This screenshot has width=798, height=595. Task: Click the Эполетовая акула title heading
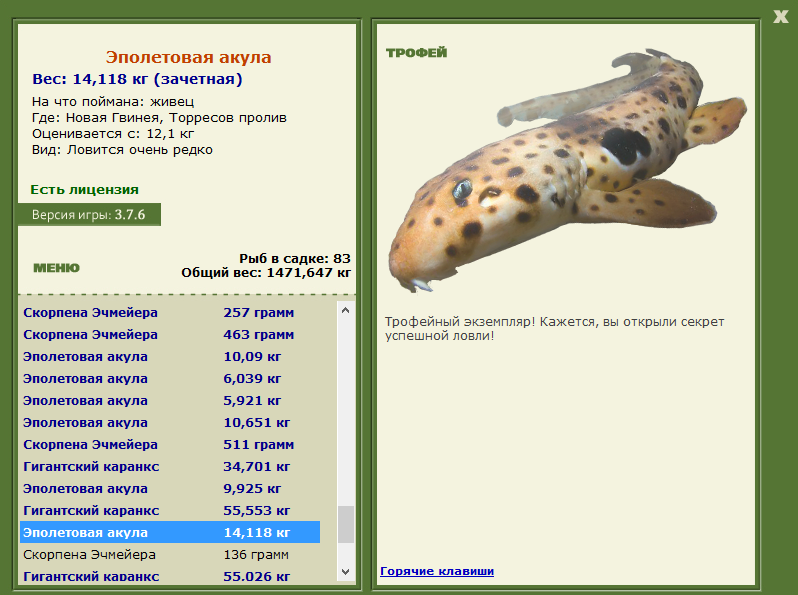(x=188, y=57)
